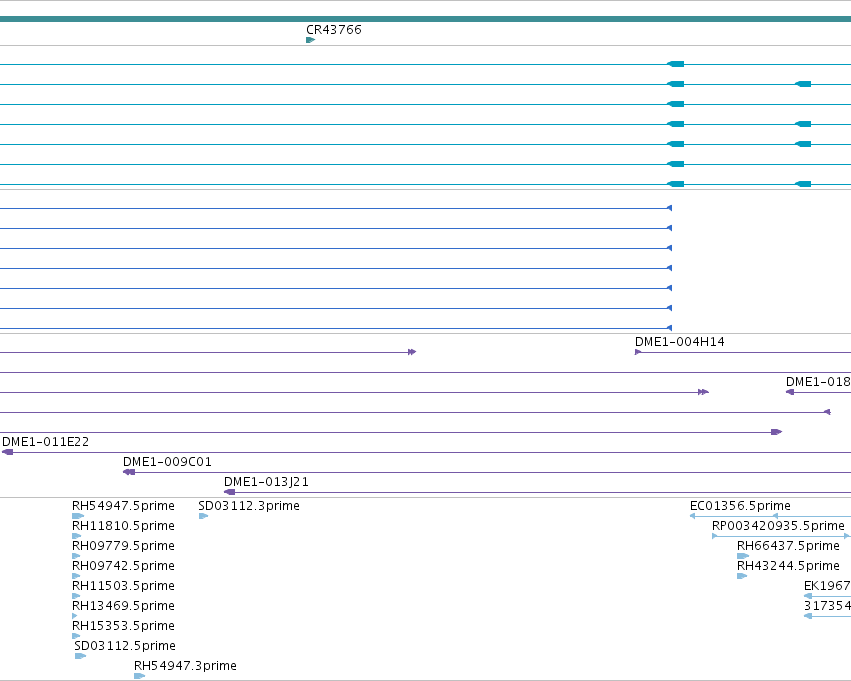Select the glyph below SD03112.5prime
Image resolution: width=851 pixels, height=681 pixels.
[80, 656]
